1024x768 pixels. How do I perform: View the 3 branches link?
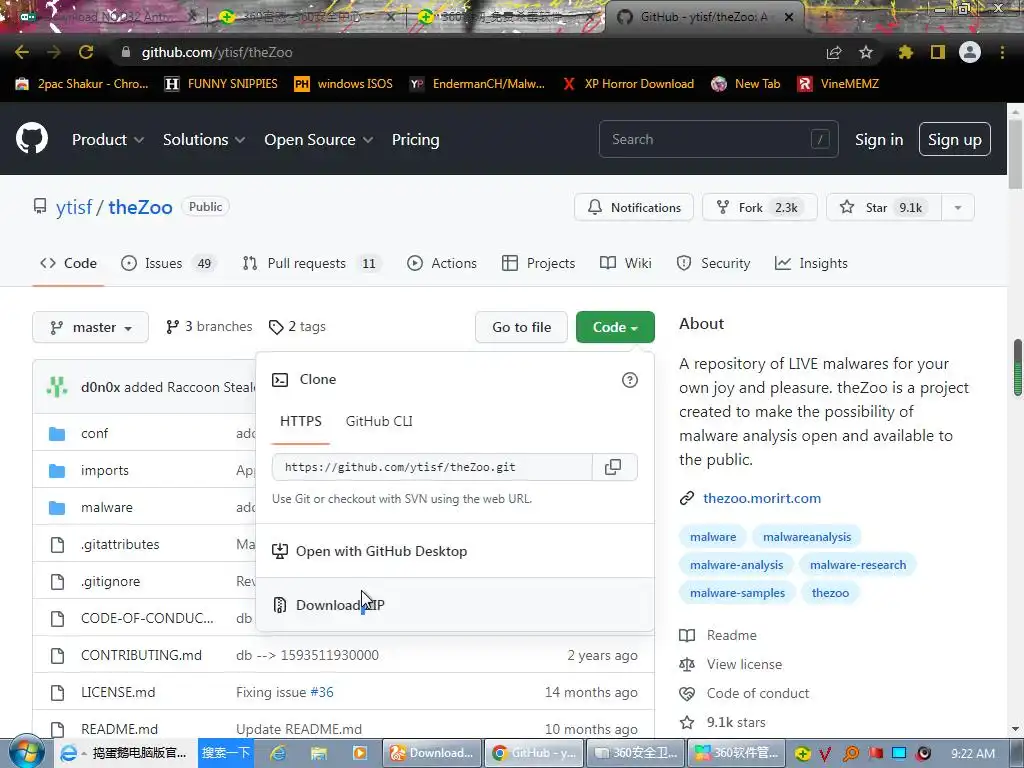[209, 327]
